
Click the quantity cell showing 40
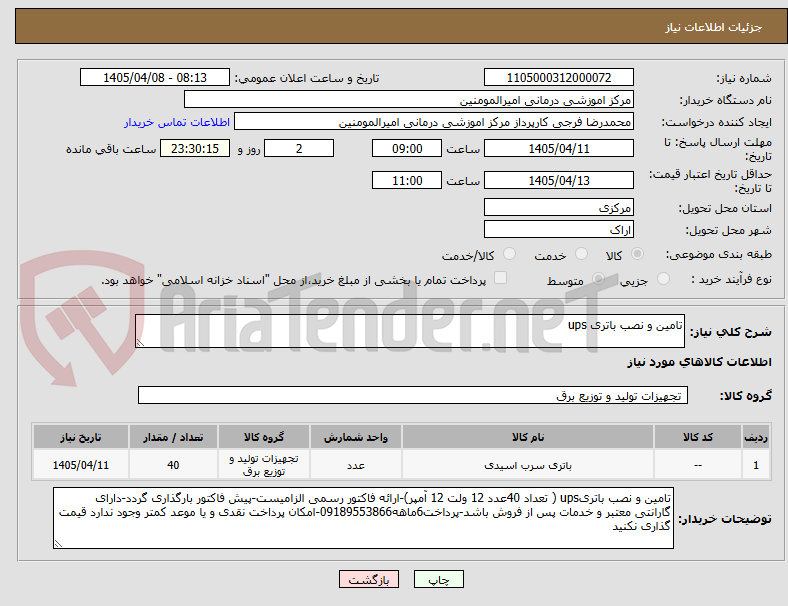point(173,465)
